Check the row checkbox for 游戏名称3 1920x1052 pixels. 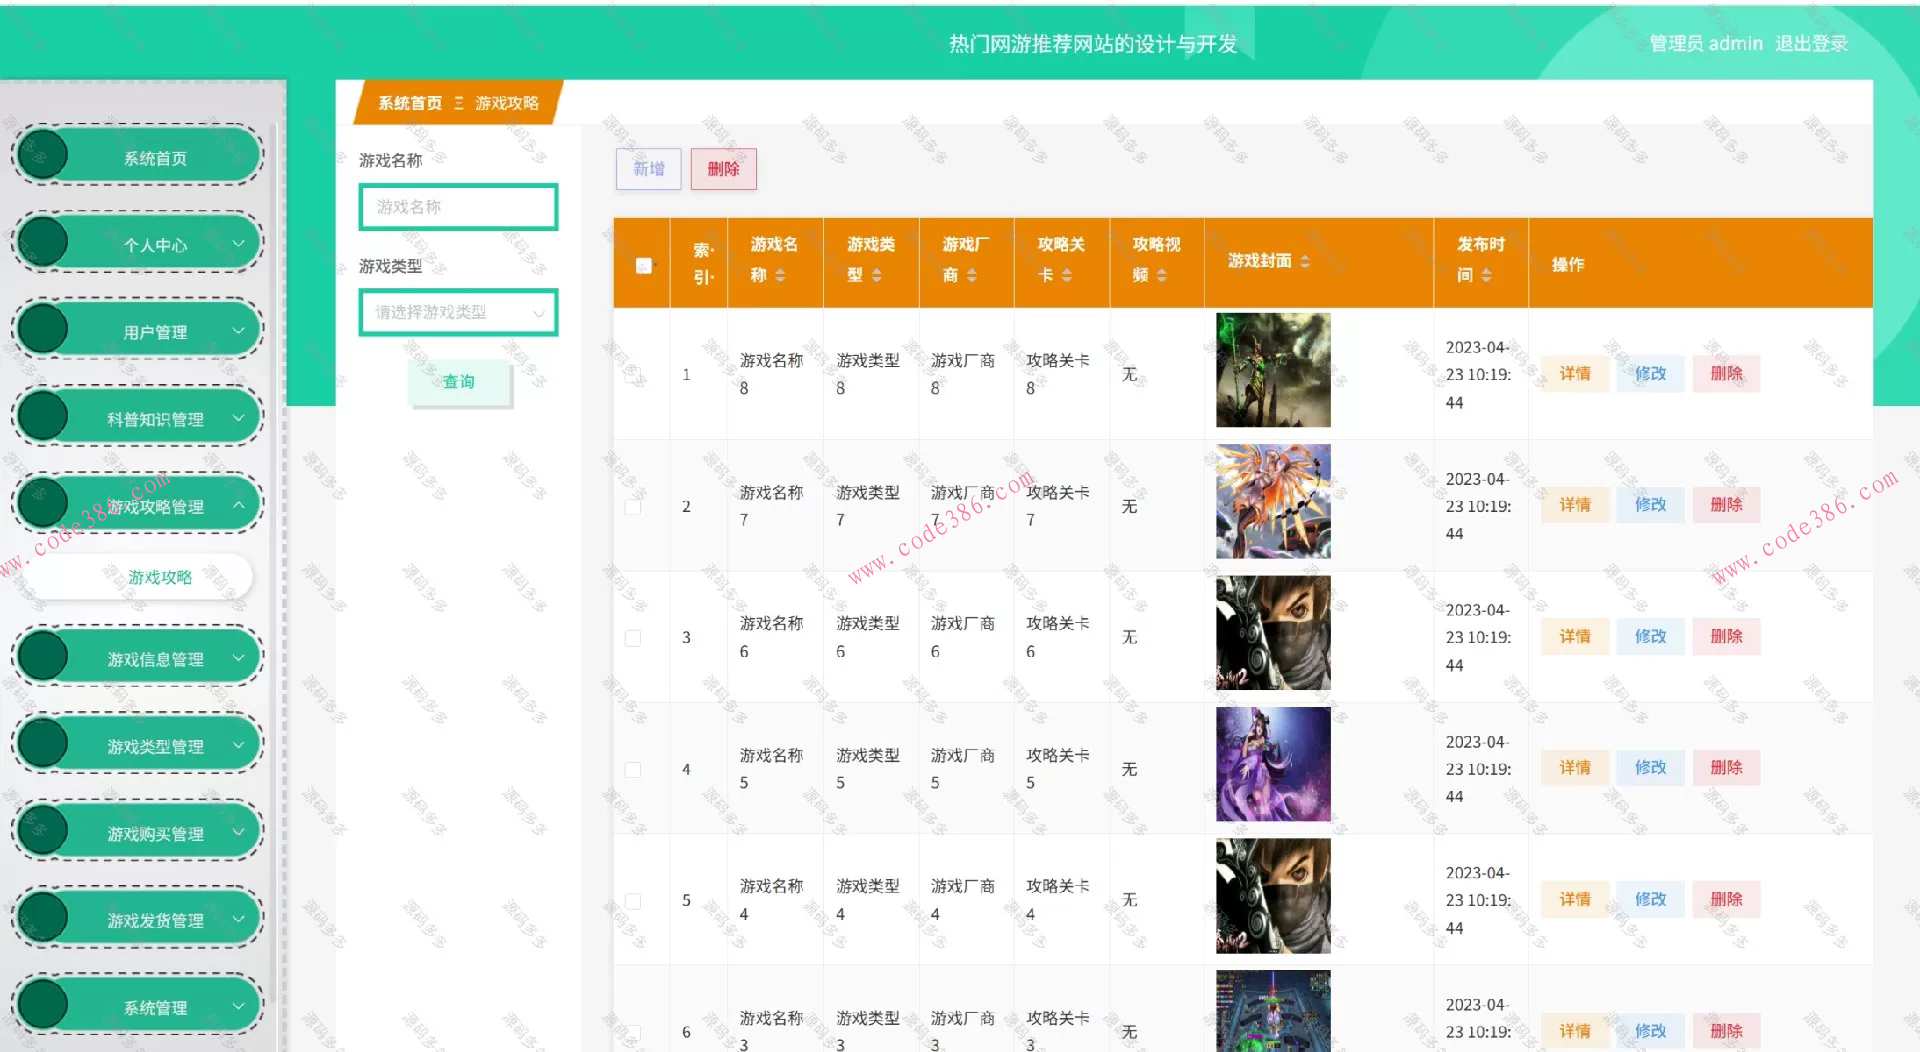pyautogui.click(x=633, y=1033)
